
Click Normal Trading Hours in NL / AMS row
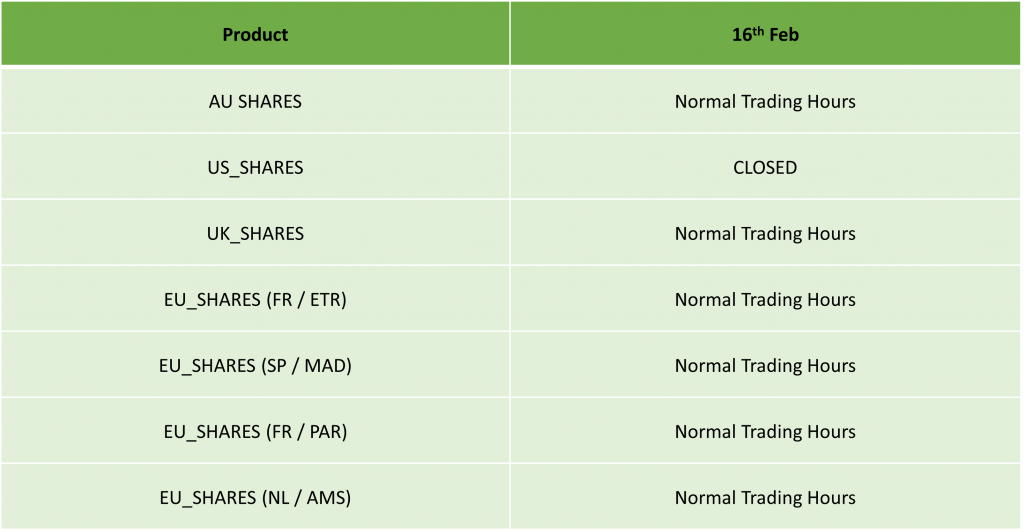(765, 498)
